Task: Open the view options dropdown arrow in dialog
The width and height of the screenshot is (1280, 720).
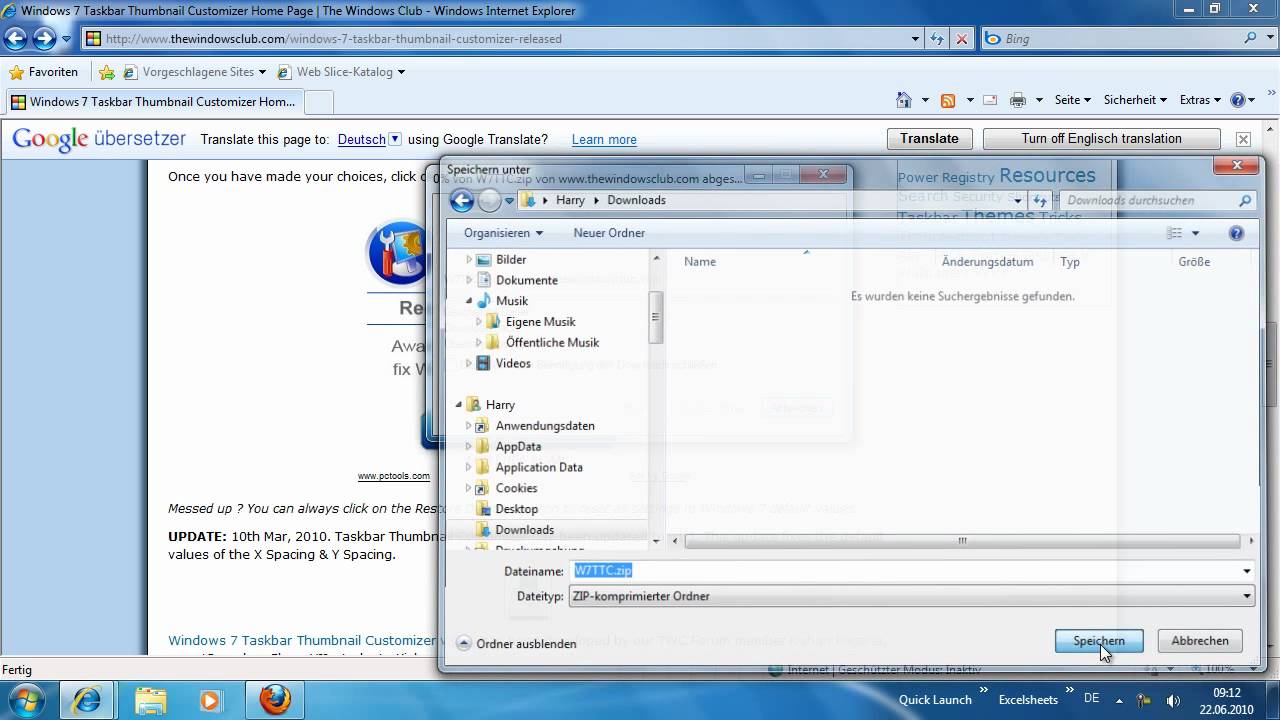Action: (1195, 233)
